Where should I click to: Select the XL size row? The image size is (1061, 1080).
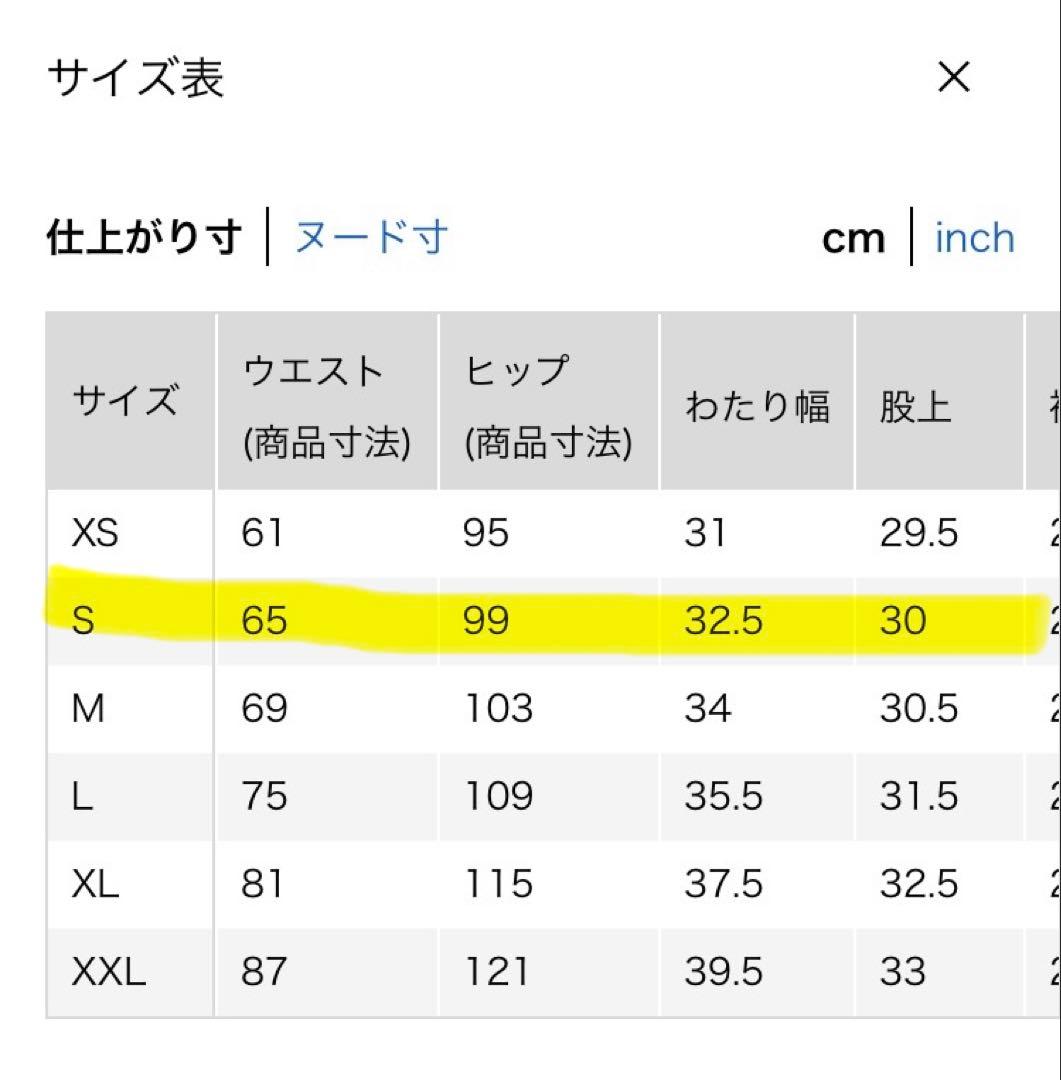pos(553,884)
